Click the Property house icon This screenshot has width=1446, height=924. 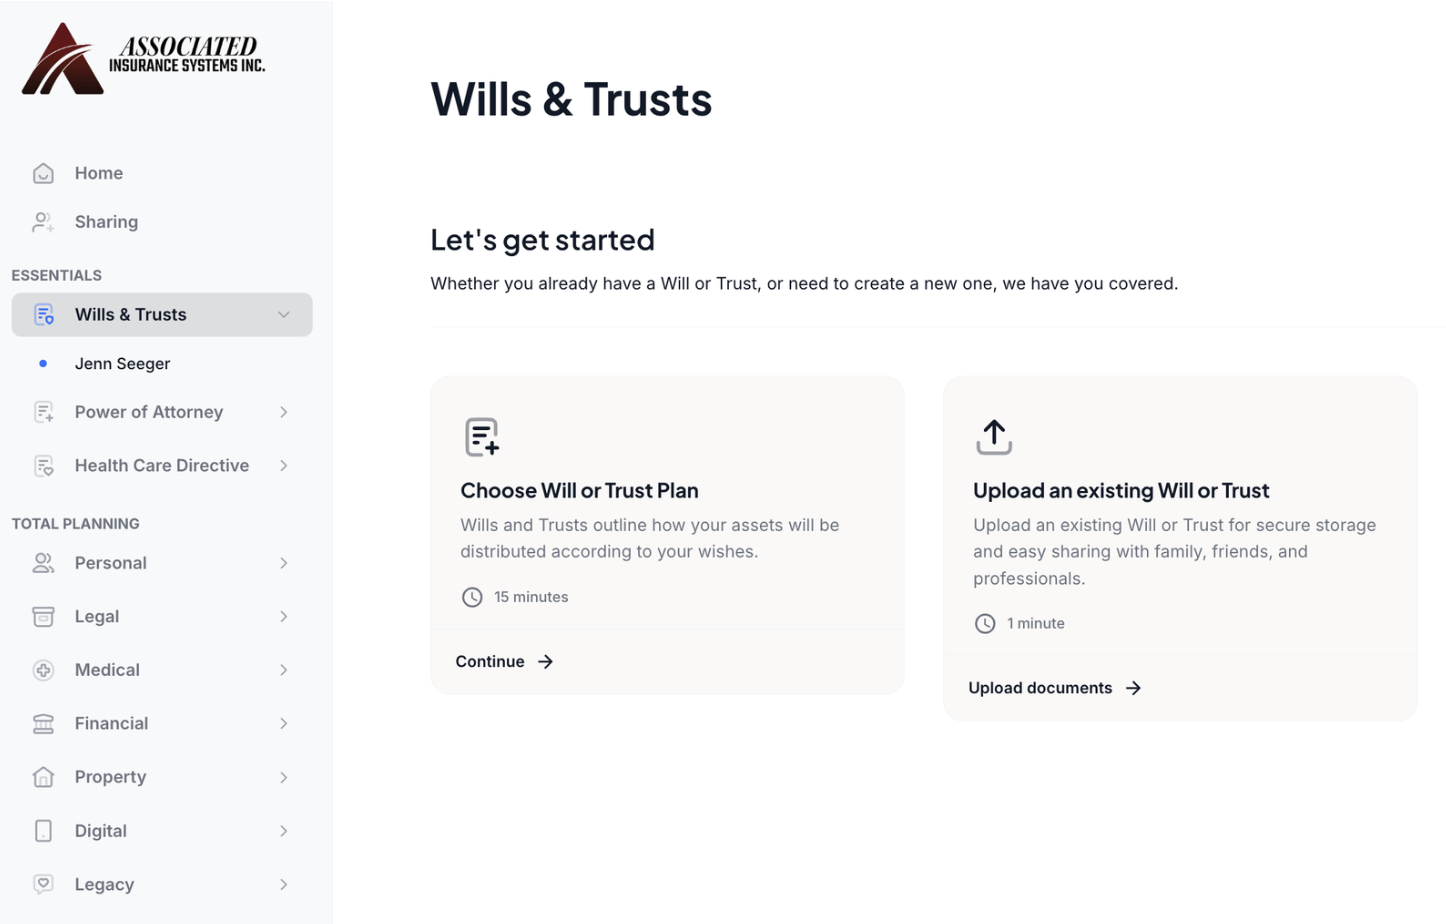click(43, 777)
